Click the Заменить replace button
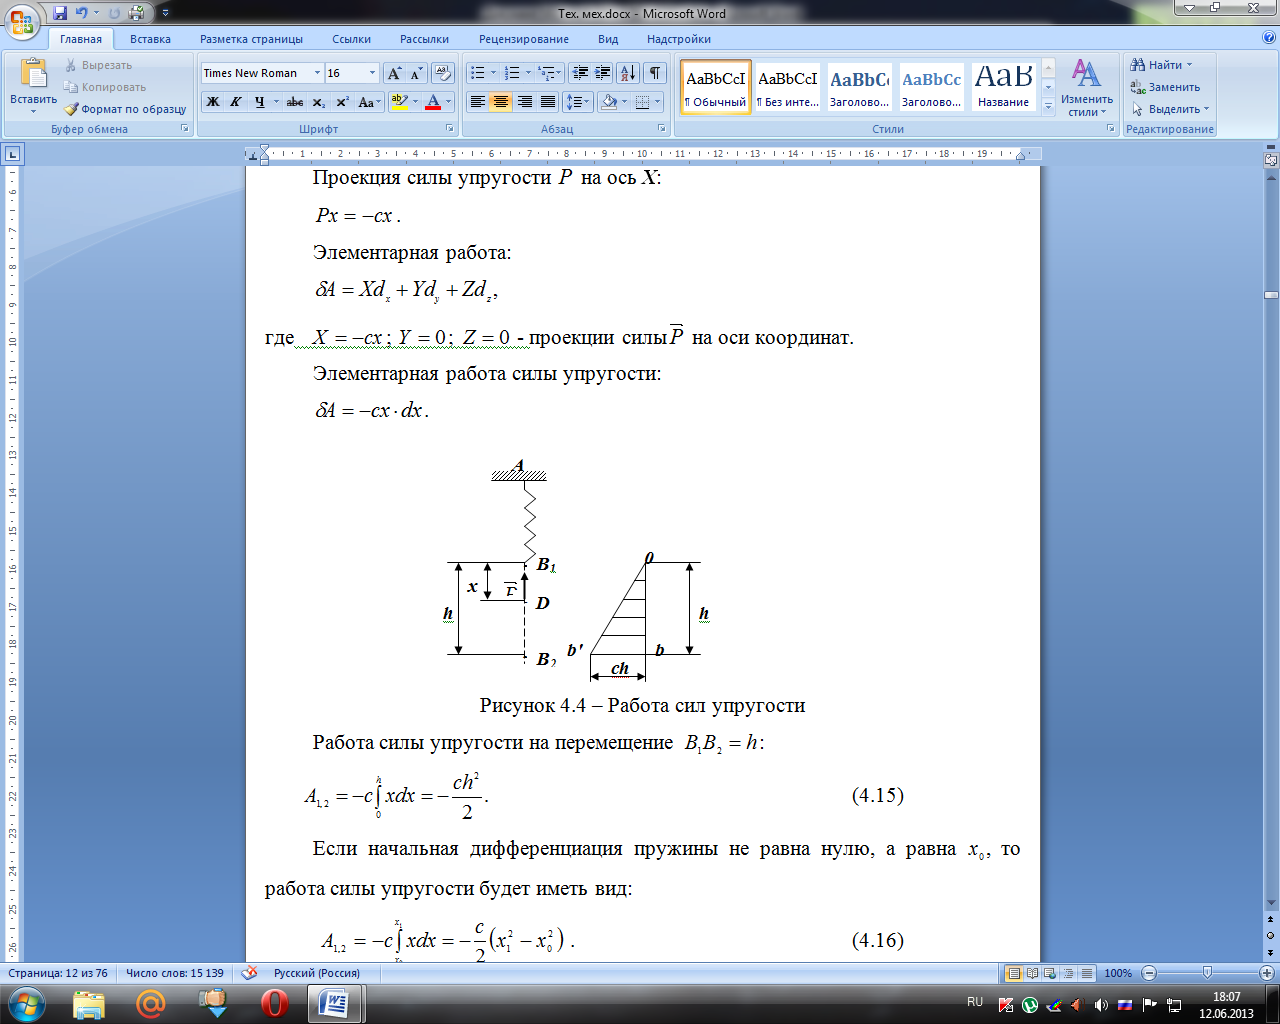 1165,87
